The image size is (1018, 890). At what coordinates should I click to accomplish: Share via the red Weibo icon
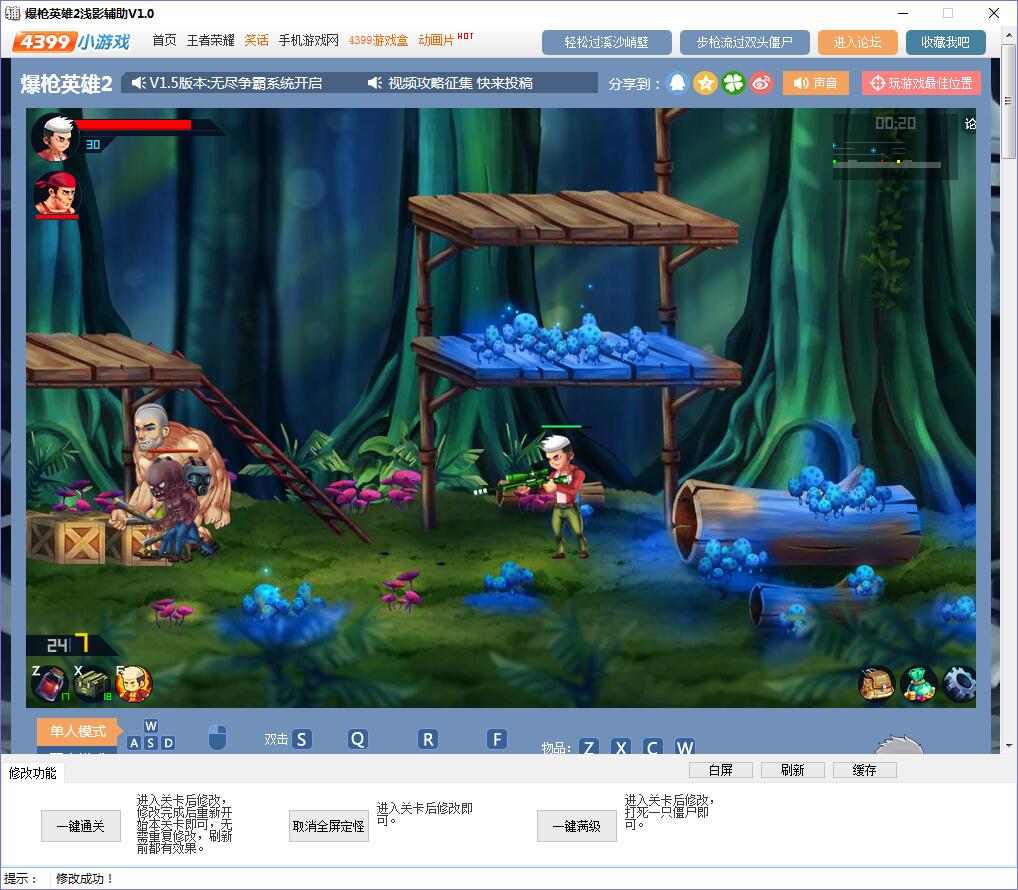click(x=761, y=83)
